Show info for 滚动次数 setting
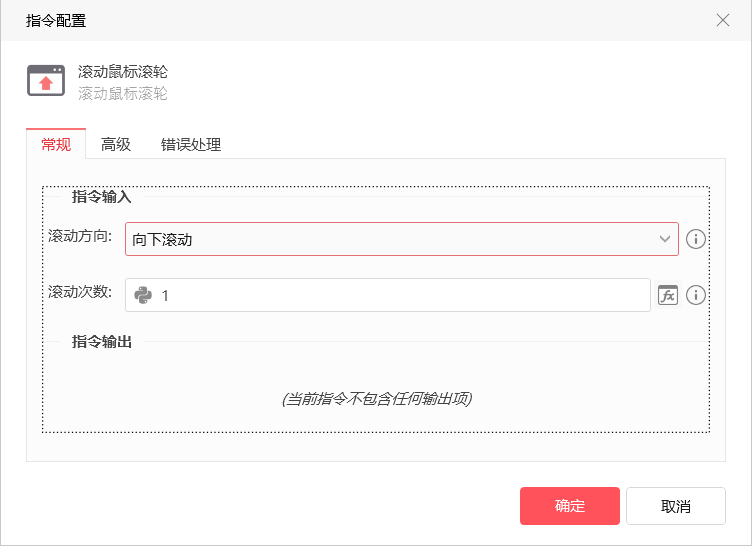 pyautogui.click(x=696, y=295)
